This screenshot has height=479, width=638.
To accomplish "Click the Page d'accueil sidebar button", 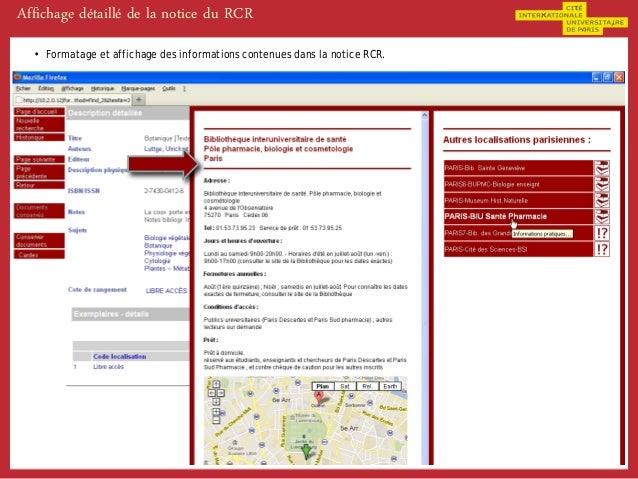I will point(39,112).
